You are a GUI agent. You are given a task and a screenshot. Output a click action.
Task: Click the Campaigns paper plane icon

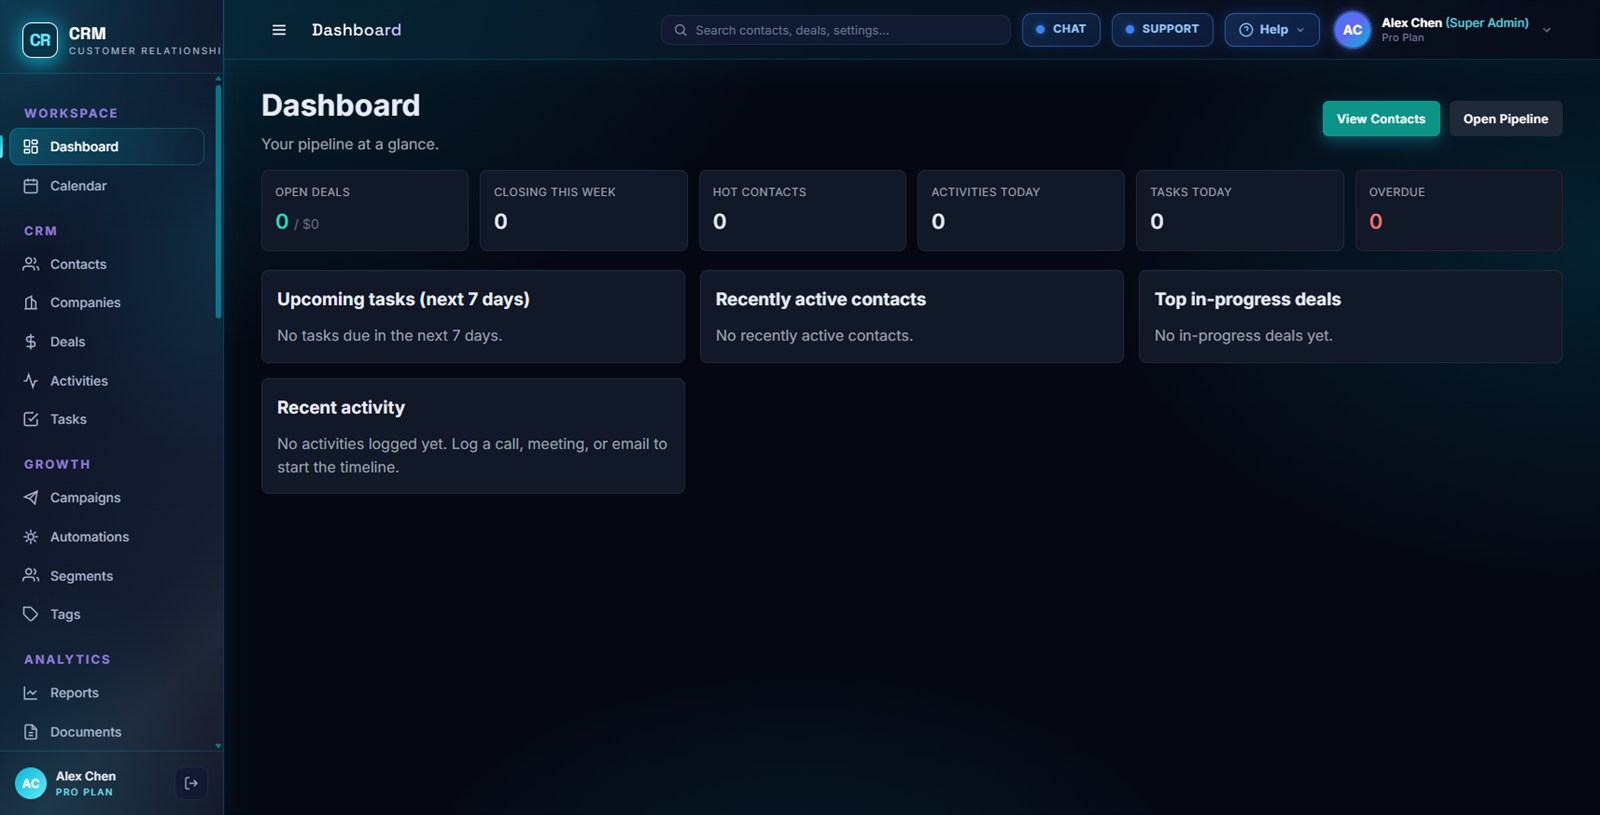click(31, 498)
